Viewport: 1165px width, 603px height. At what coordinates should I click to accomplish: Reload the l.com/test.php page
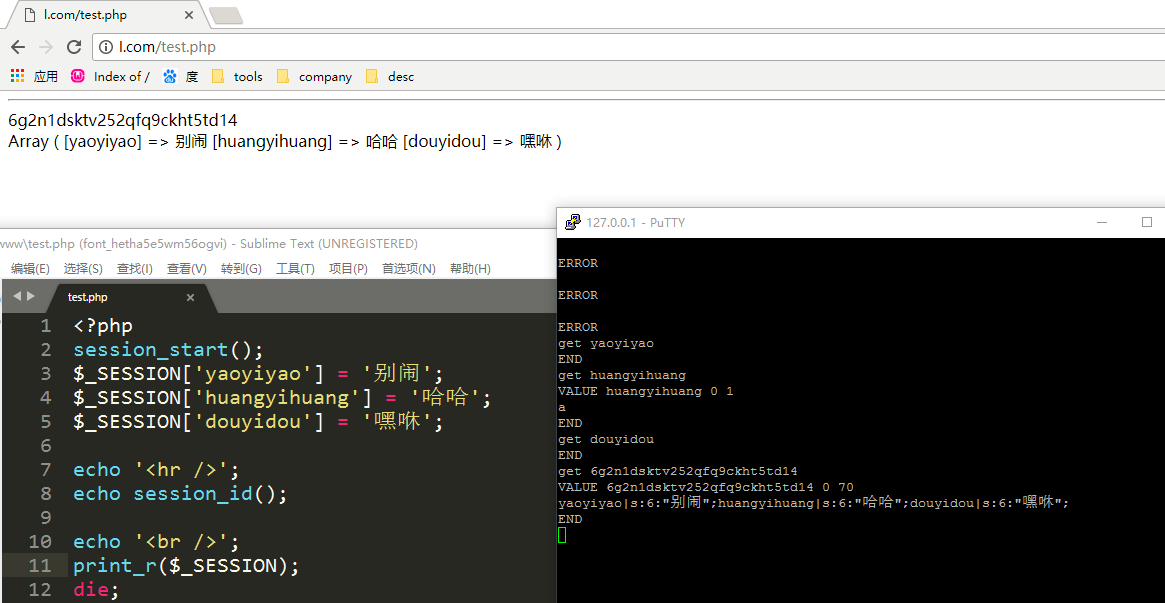[74, 47]
